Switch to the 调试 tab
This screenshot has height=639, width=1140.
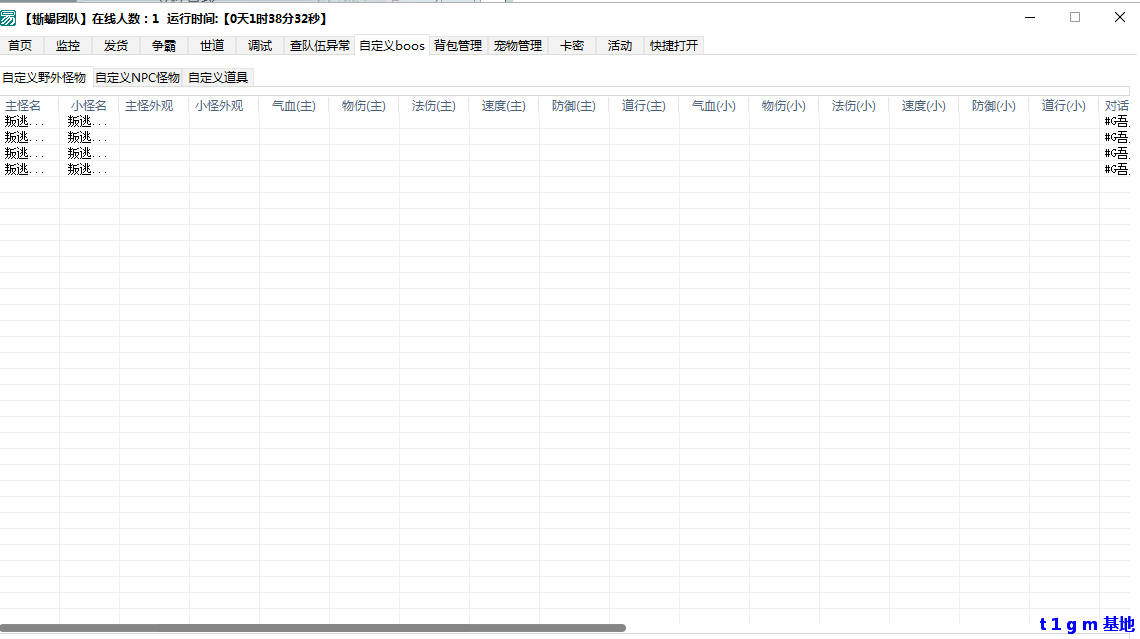point(260,45)
